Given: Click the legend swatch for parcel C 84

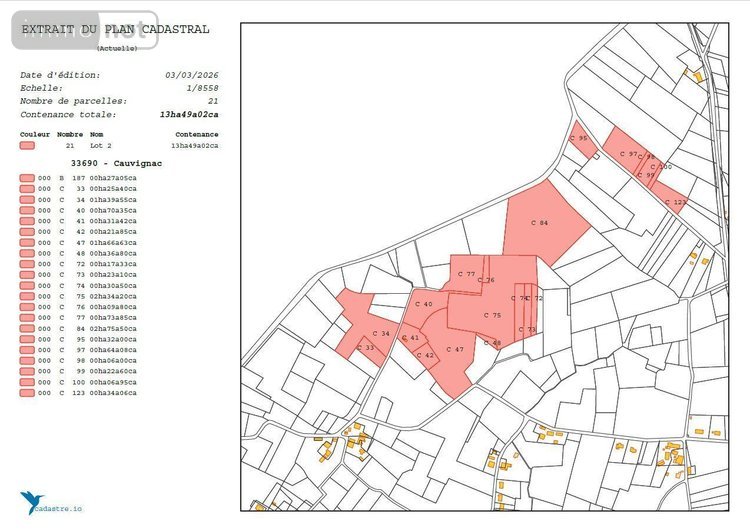Looking at the screenshot, I should click(x=27, y=328).
